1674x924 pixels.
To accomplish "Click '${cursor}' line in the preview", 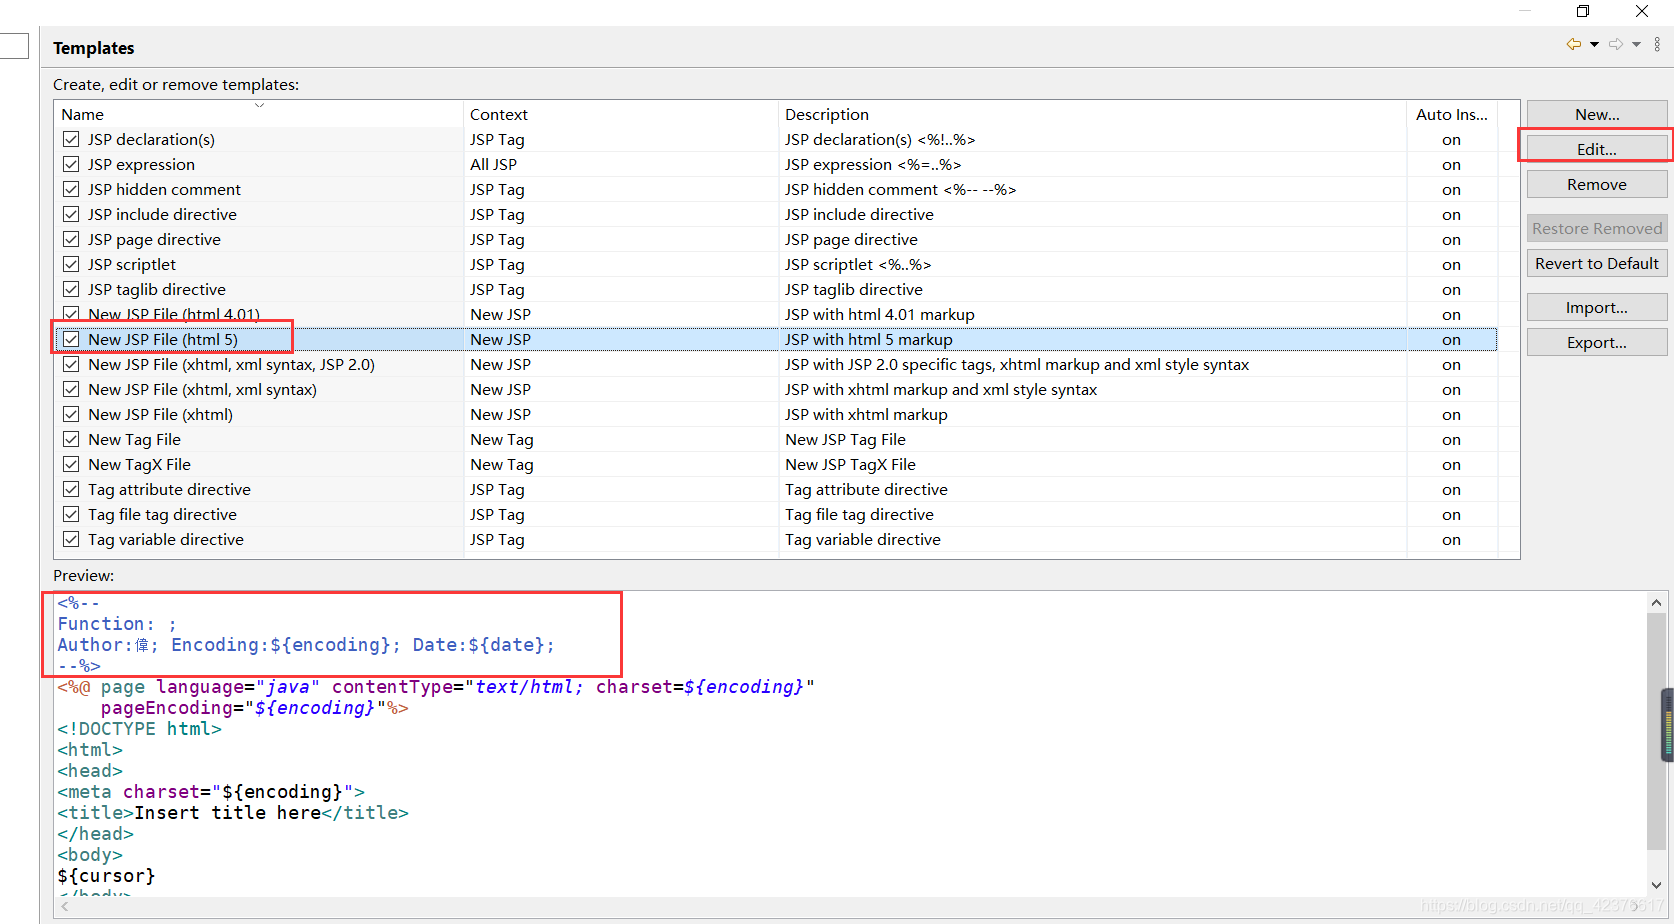I will click(106, 876).
